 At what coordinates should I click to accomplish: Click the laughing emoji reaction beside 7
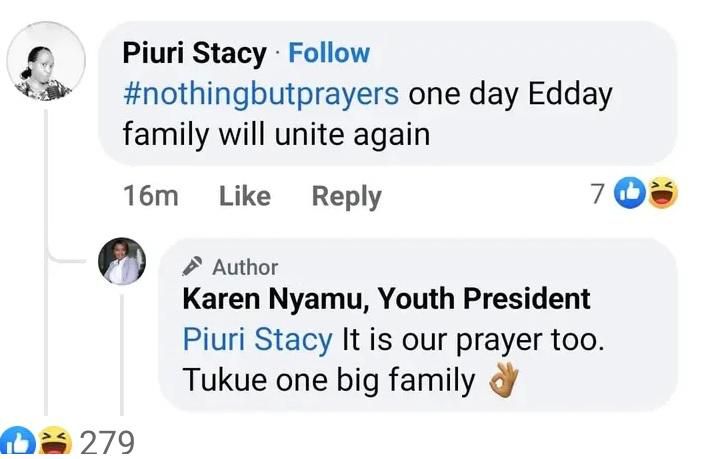coord(661,194)
